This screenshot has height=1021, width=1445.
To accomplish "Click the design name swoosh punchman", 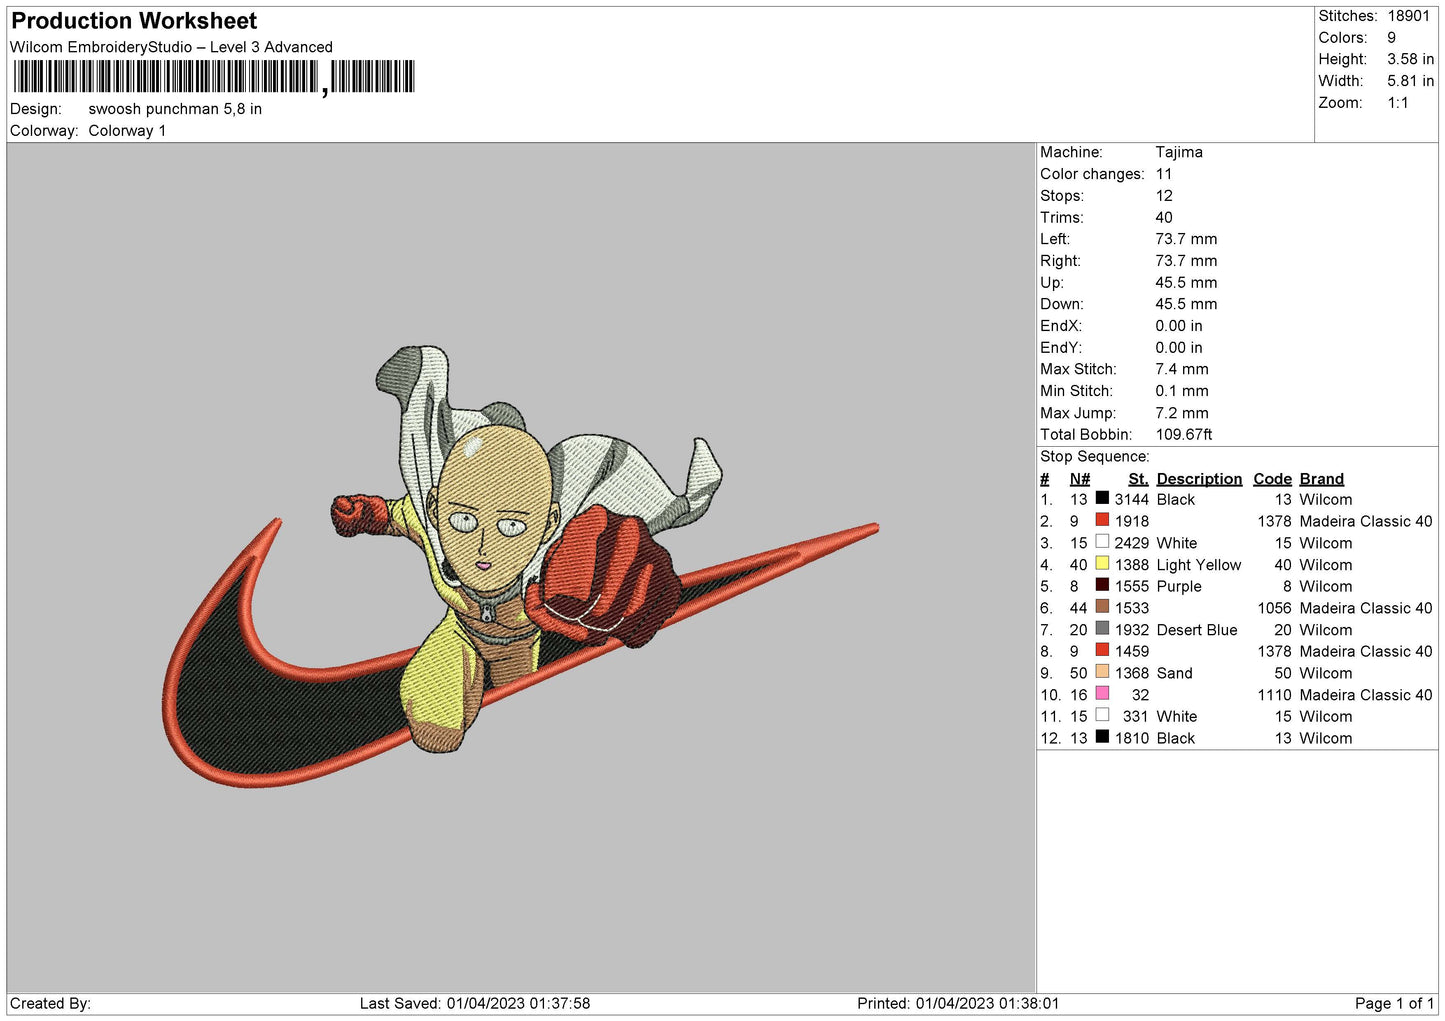I will pyautogui.click(x=175, y=109).
